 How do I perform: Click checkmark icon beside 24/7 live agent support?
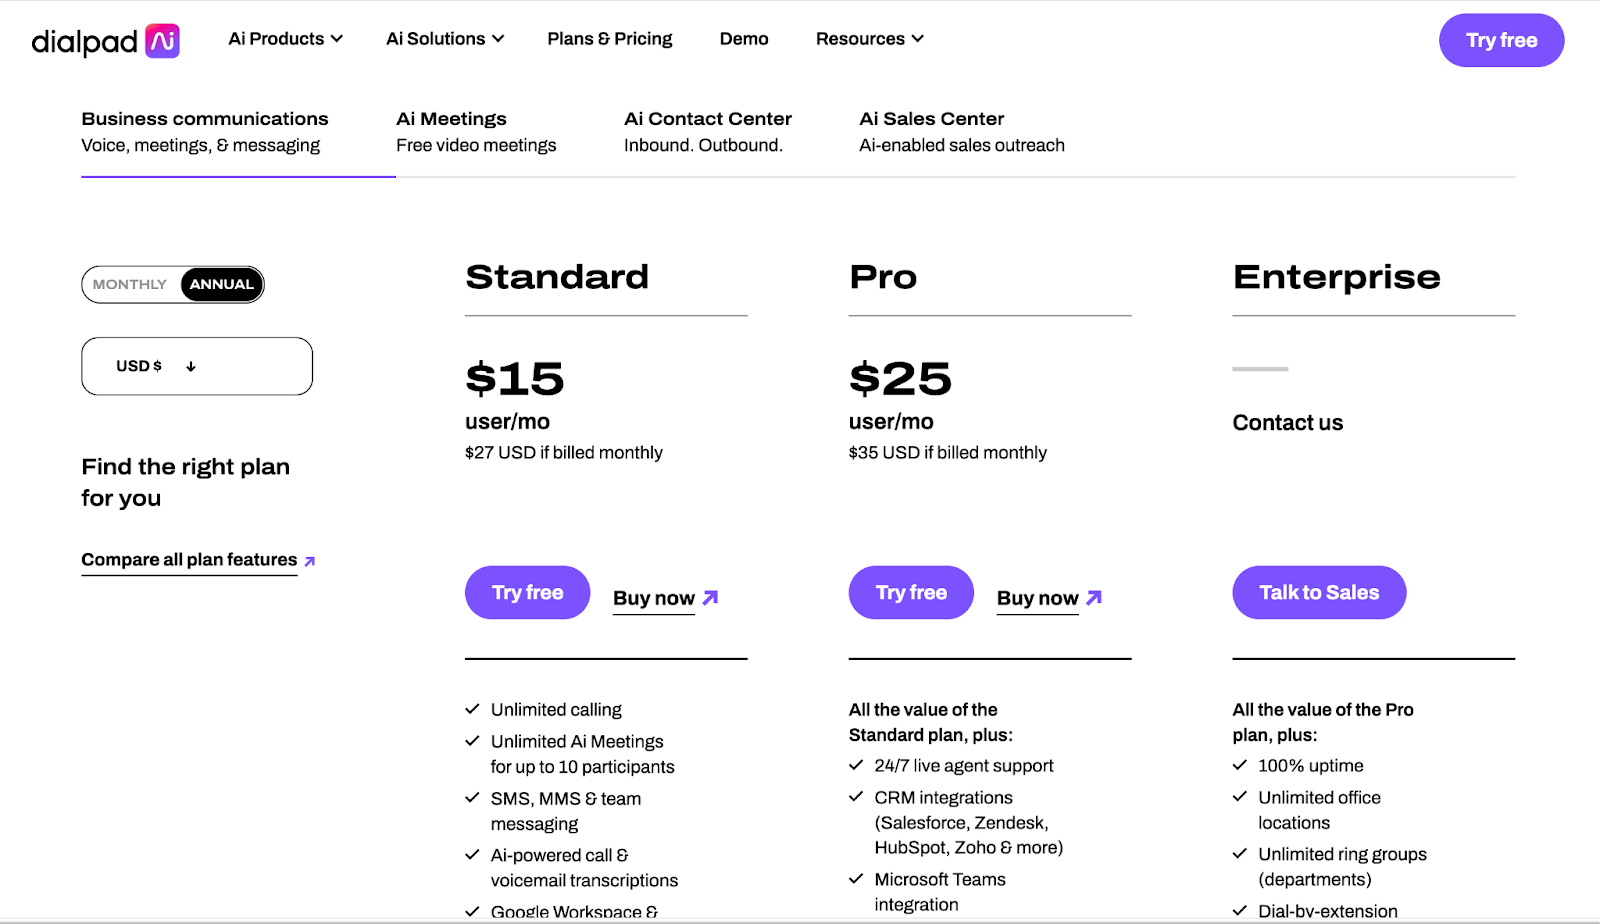tap(856, 765)
